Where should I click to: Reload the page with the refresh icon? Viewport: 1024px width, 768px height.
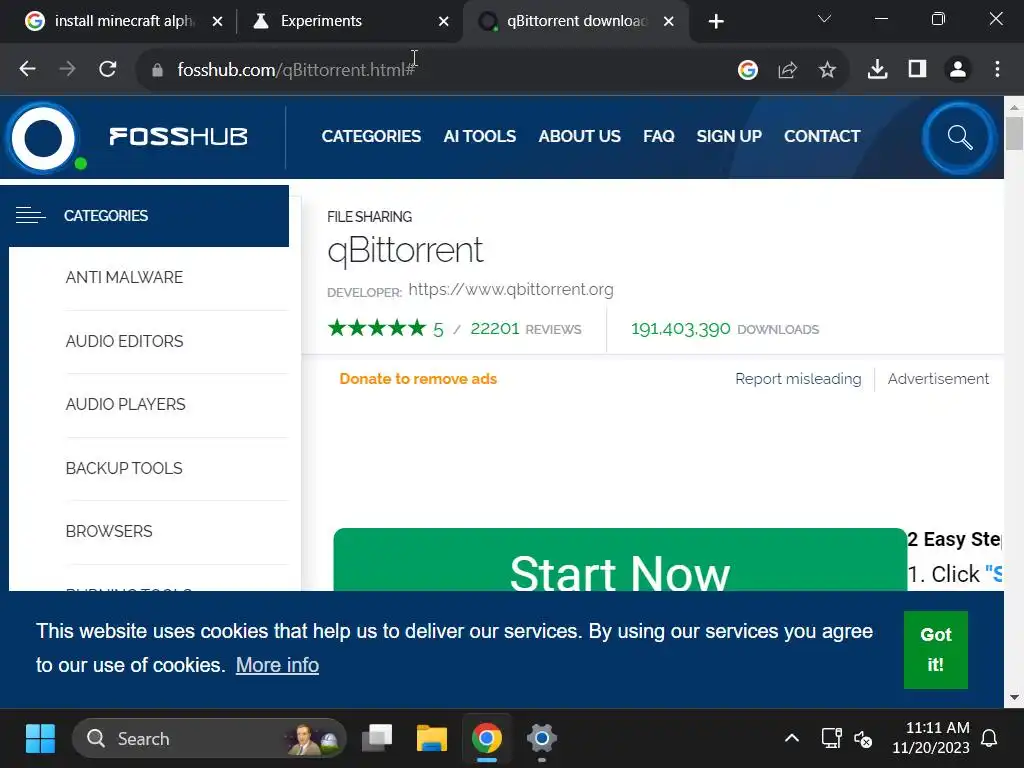point(108,69)
